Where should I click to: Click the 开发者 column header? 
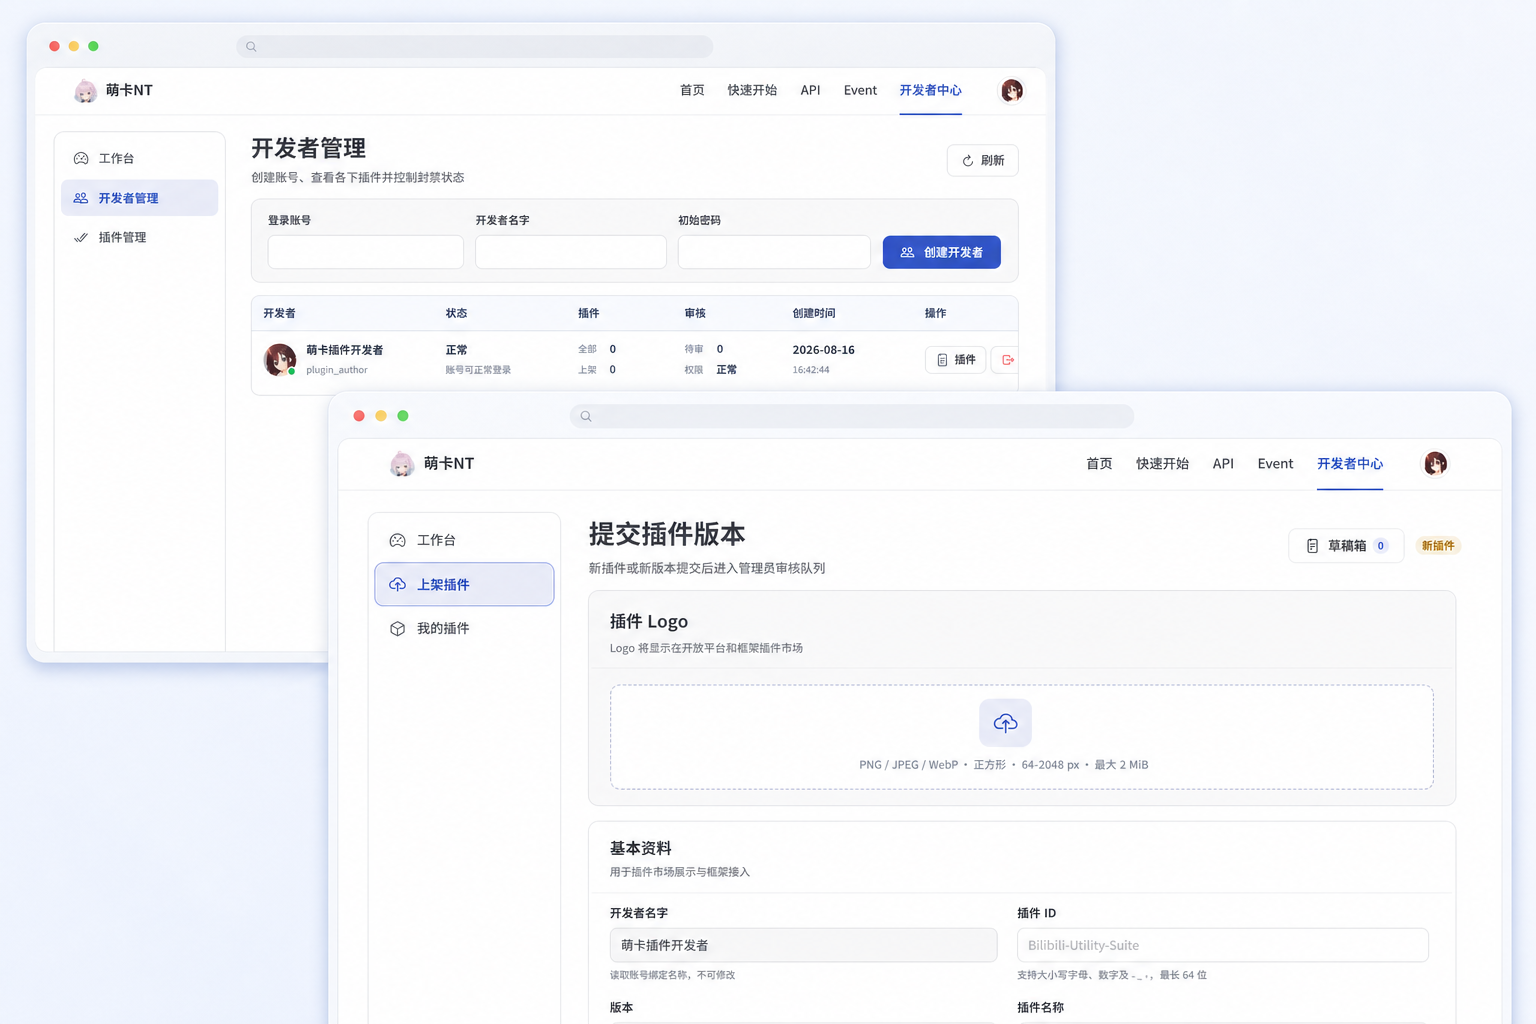(x=279, y=313)
